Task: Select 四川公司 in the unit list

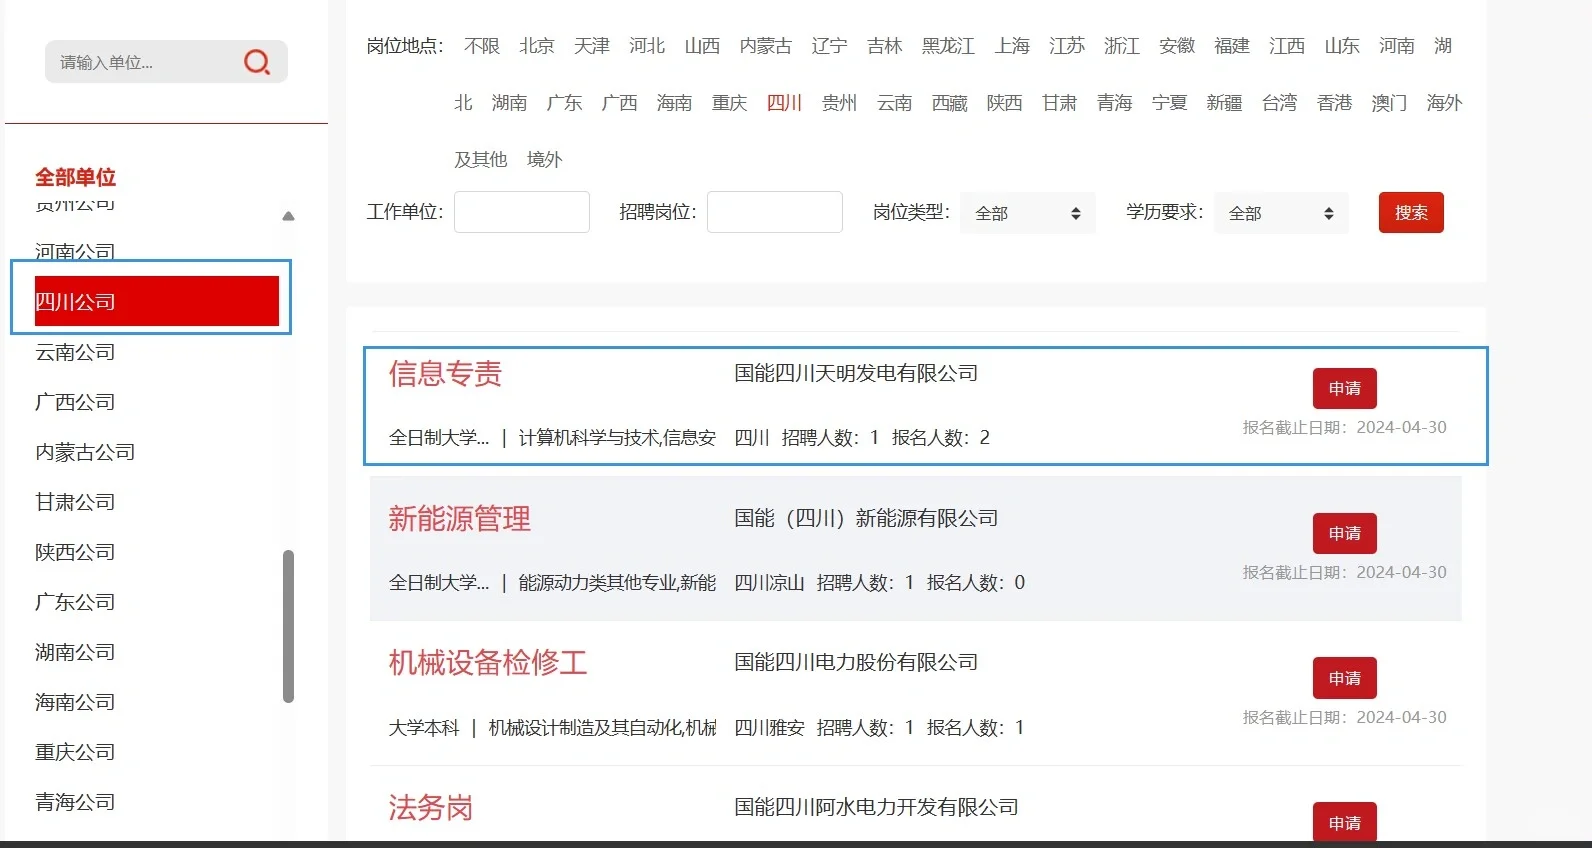Action: (157, 301)
